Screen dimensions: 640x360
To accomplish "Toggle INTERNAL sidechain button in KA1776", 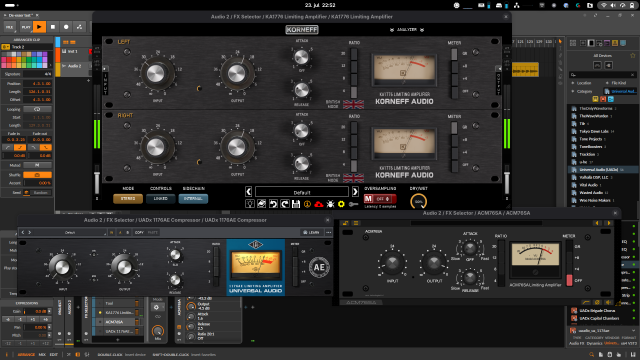I will click(x=193, y=199).
